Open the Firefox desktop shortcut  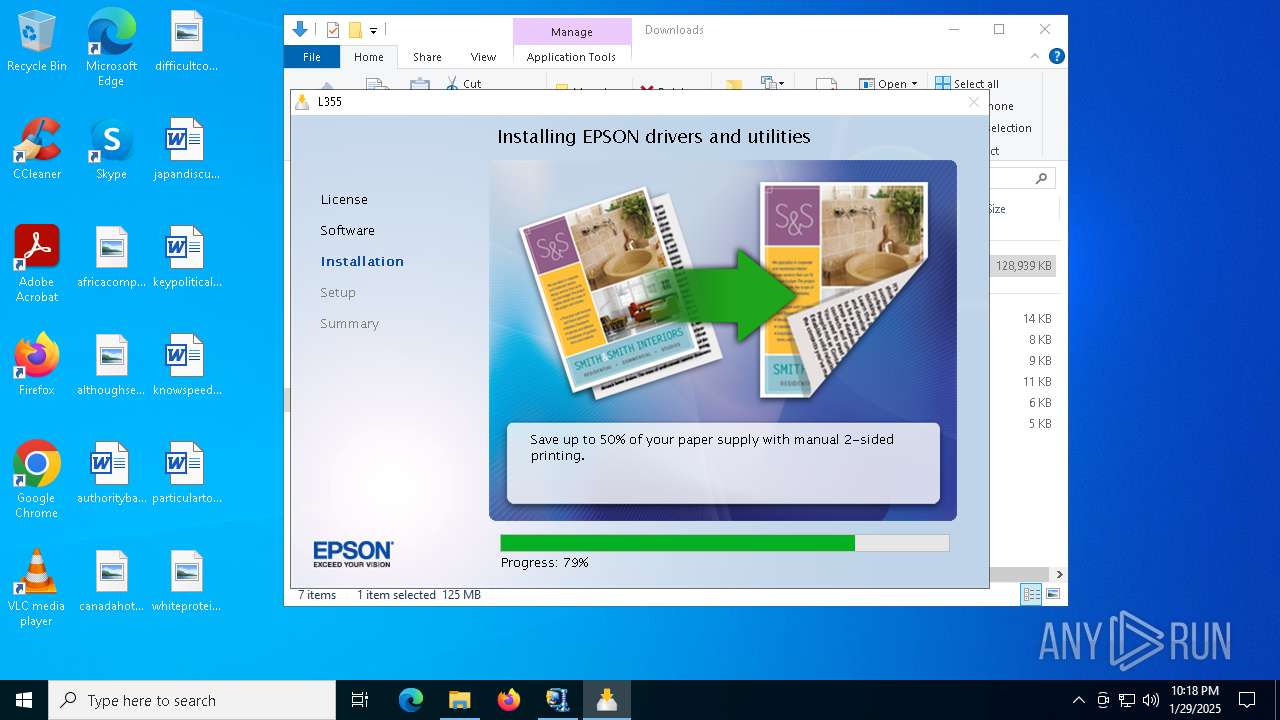tap(37, 365)
